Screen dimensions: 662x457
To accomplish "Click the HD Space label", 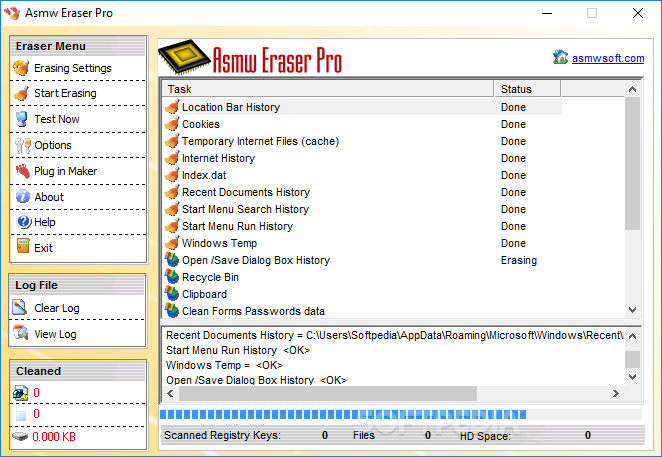I will click(x=485, y=436).
